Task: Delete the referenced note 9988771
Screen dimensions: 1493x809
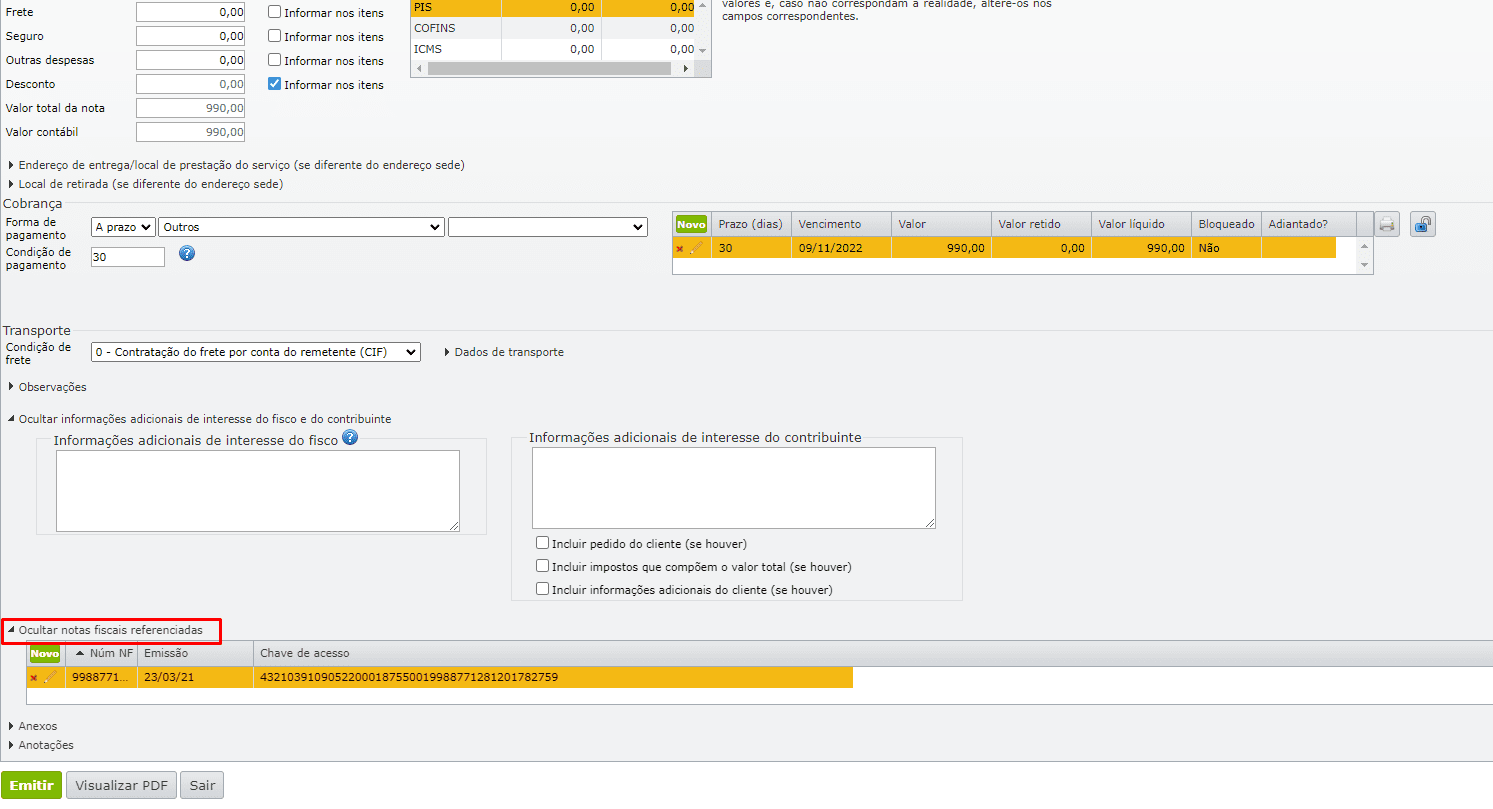Action: [x=34, y=678]
